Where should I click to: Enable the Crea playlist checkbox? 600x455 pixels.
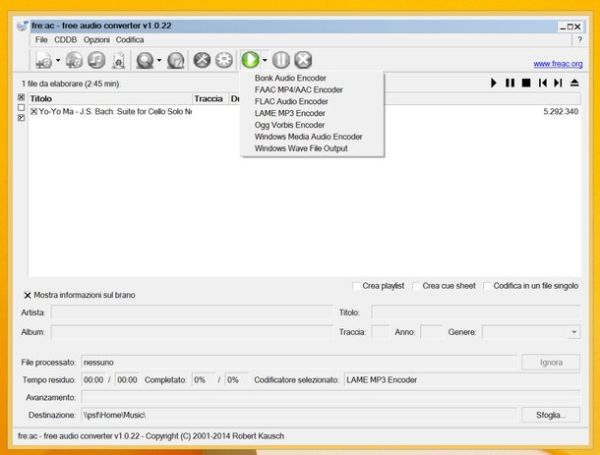(358, 286)
